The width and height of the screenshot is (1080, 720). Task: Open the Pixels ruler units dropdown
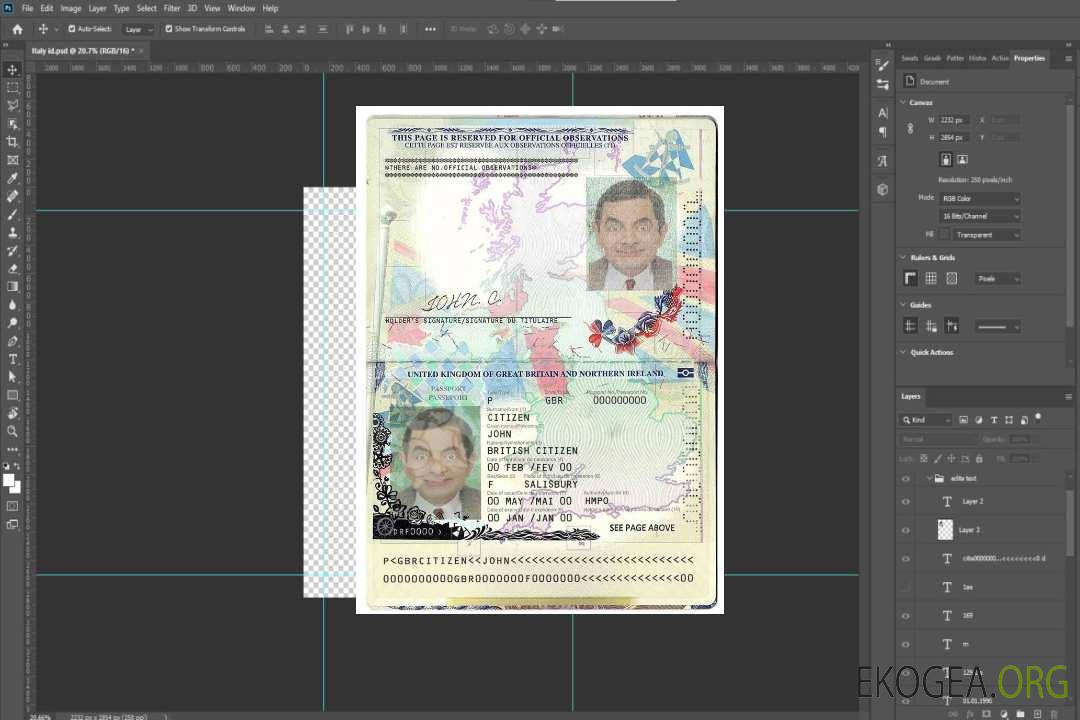998,278
